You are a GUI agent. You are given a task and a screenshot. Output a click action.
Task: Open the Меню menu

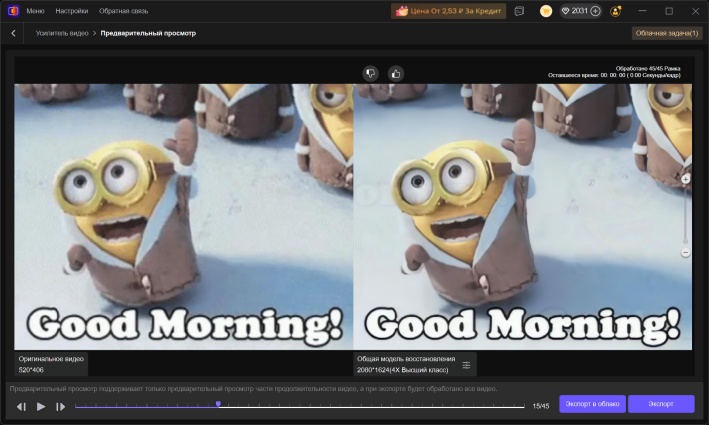(x=35, y=11)
